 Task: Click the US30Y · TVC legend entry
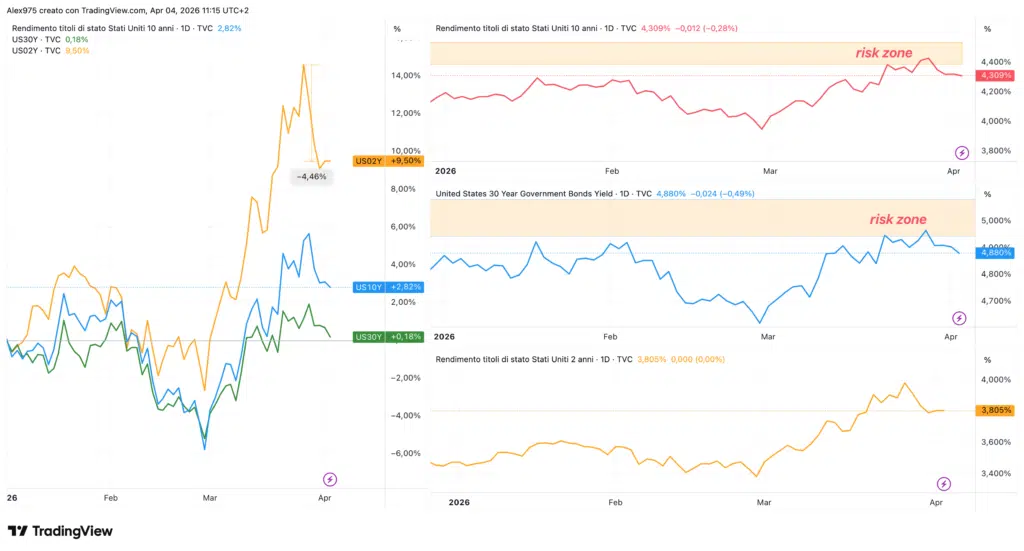point(36,39)
